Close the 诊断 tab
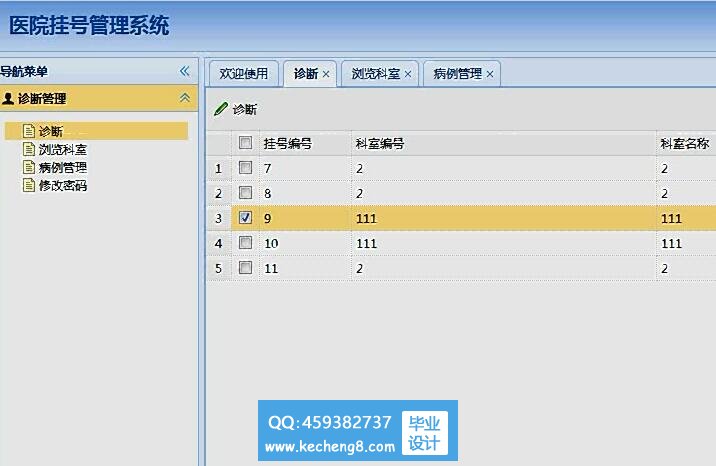The image size is (716, 466). tap(326, 74)
